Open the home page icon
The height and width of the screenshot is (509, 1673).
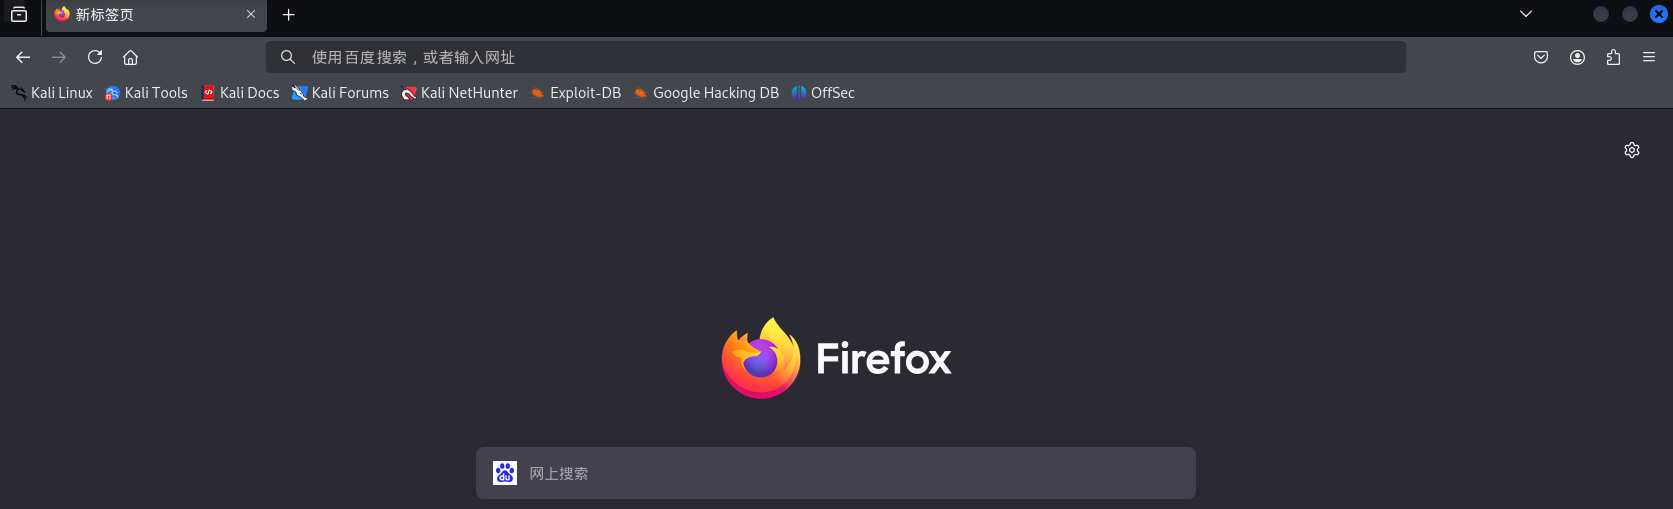[131, 57]
